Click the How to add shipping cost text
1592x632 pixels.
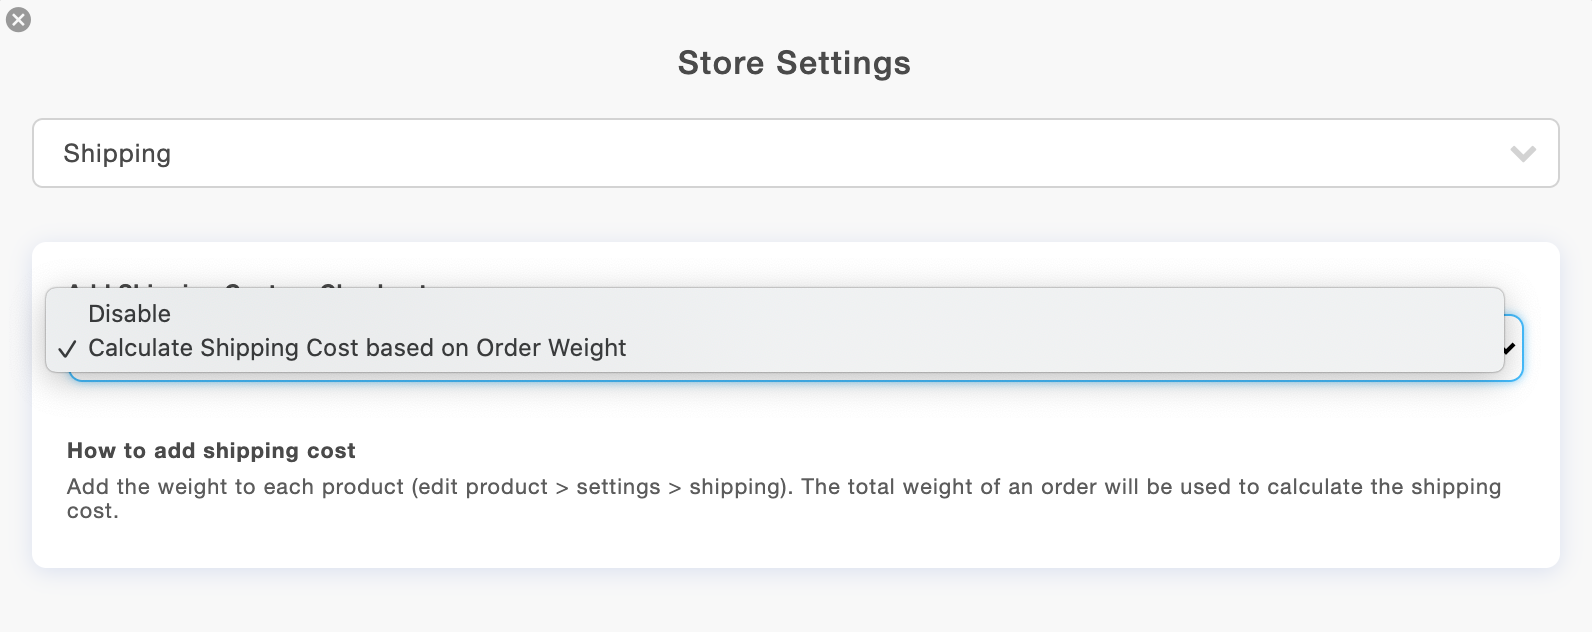[x=210, y=451]
